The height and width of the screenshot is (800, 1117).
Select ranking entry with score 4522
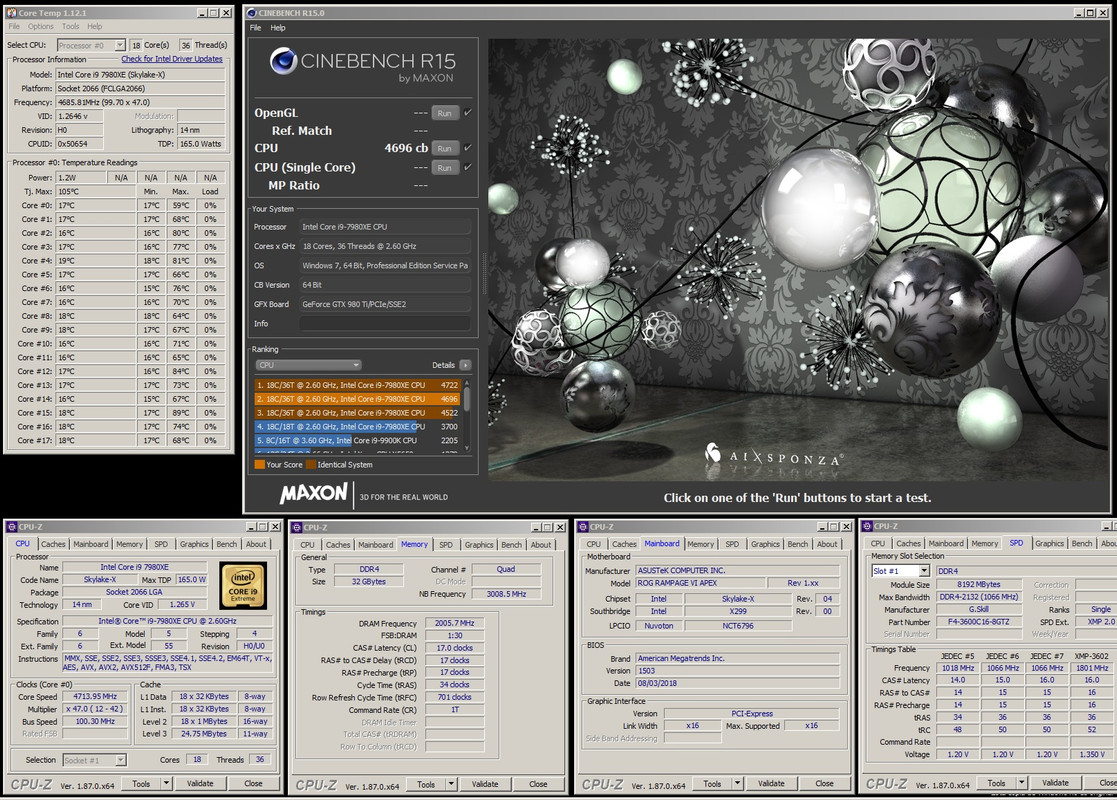(358, 413)
